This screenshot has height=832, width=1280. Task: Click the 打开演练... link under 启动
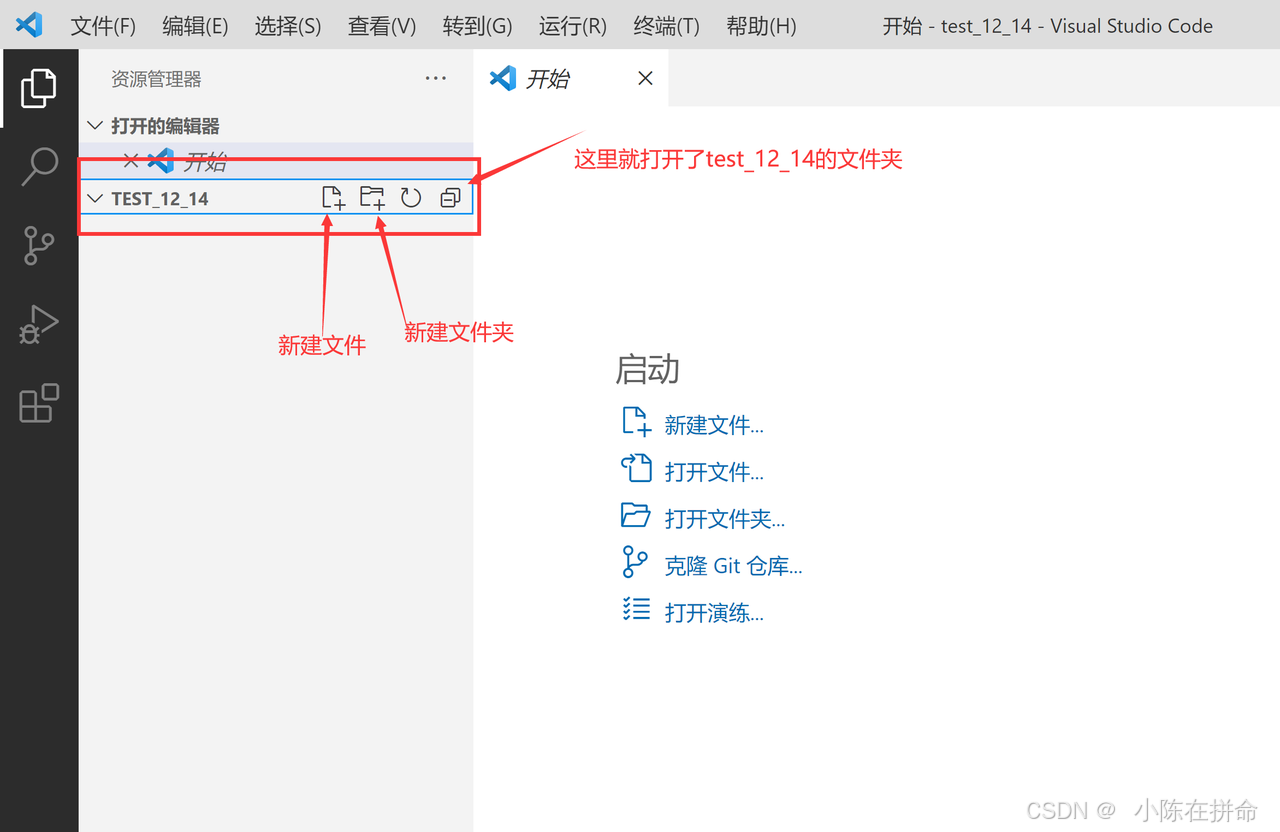714,612
